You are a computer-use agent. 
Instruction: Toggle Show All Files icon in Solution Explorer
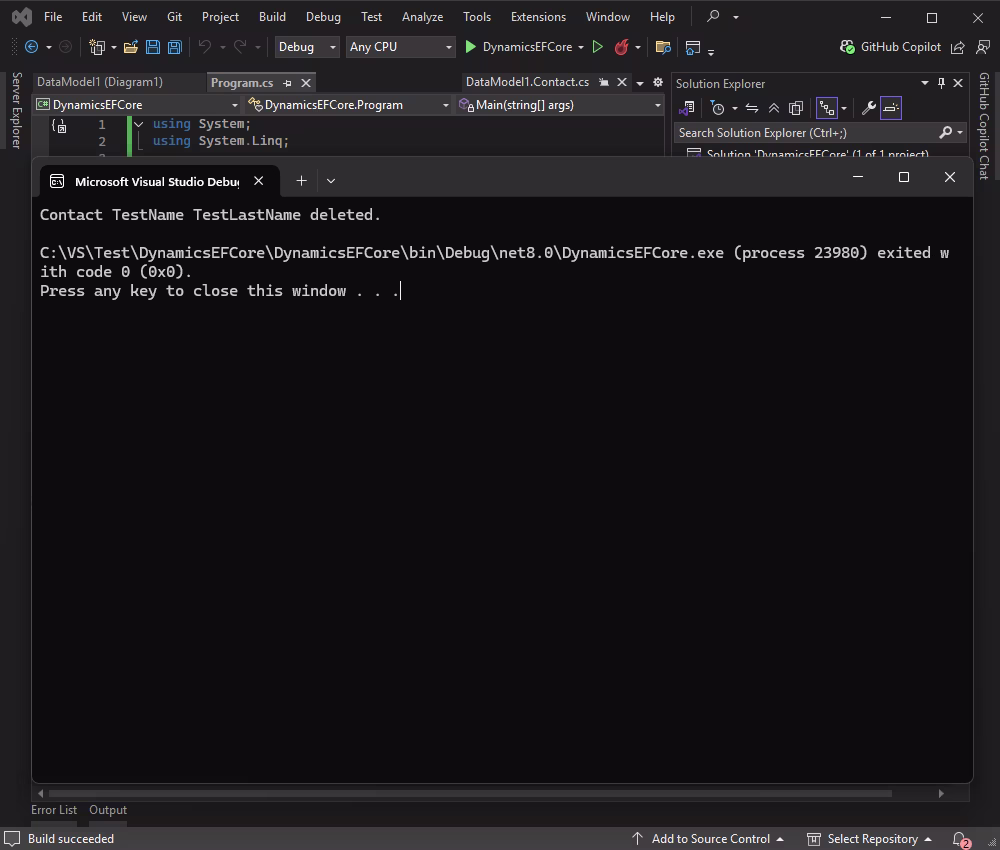pyautogui.click(x=795, y=108)
